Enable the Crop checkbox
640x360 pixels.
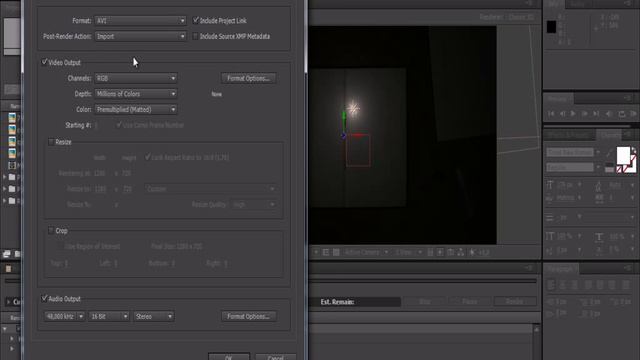[51, 231]
